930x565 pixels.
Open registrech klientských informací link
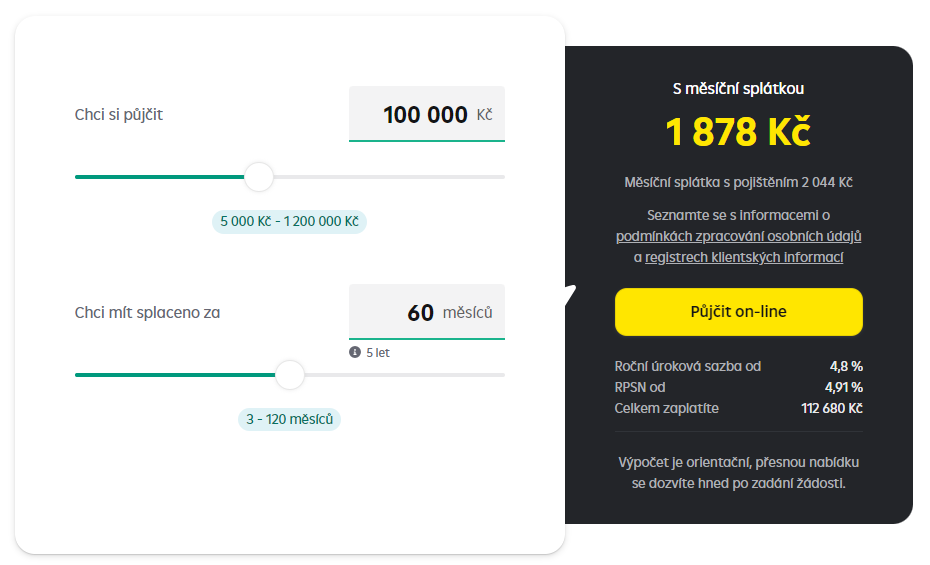click(x=744, y=257)
